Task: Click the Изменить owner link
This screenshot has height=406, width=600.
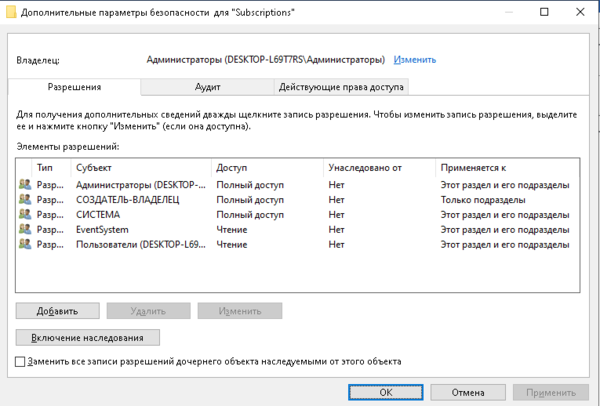Action: (415, 60)
